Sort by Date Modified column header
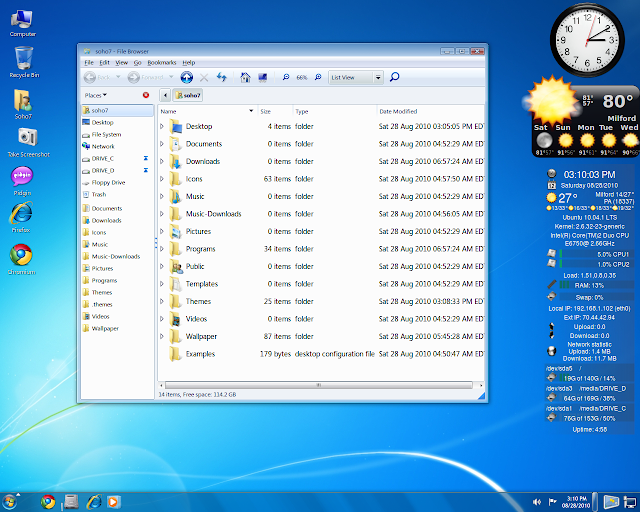The image size is (640, 512). (430, 111)
